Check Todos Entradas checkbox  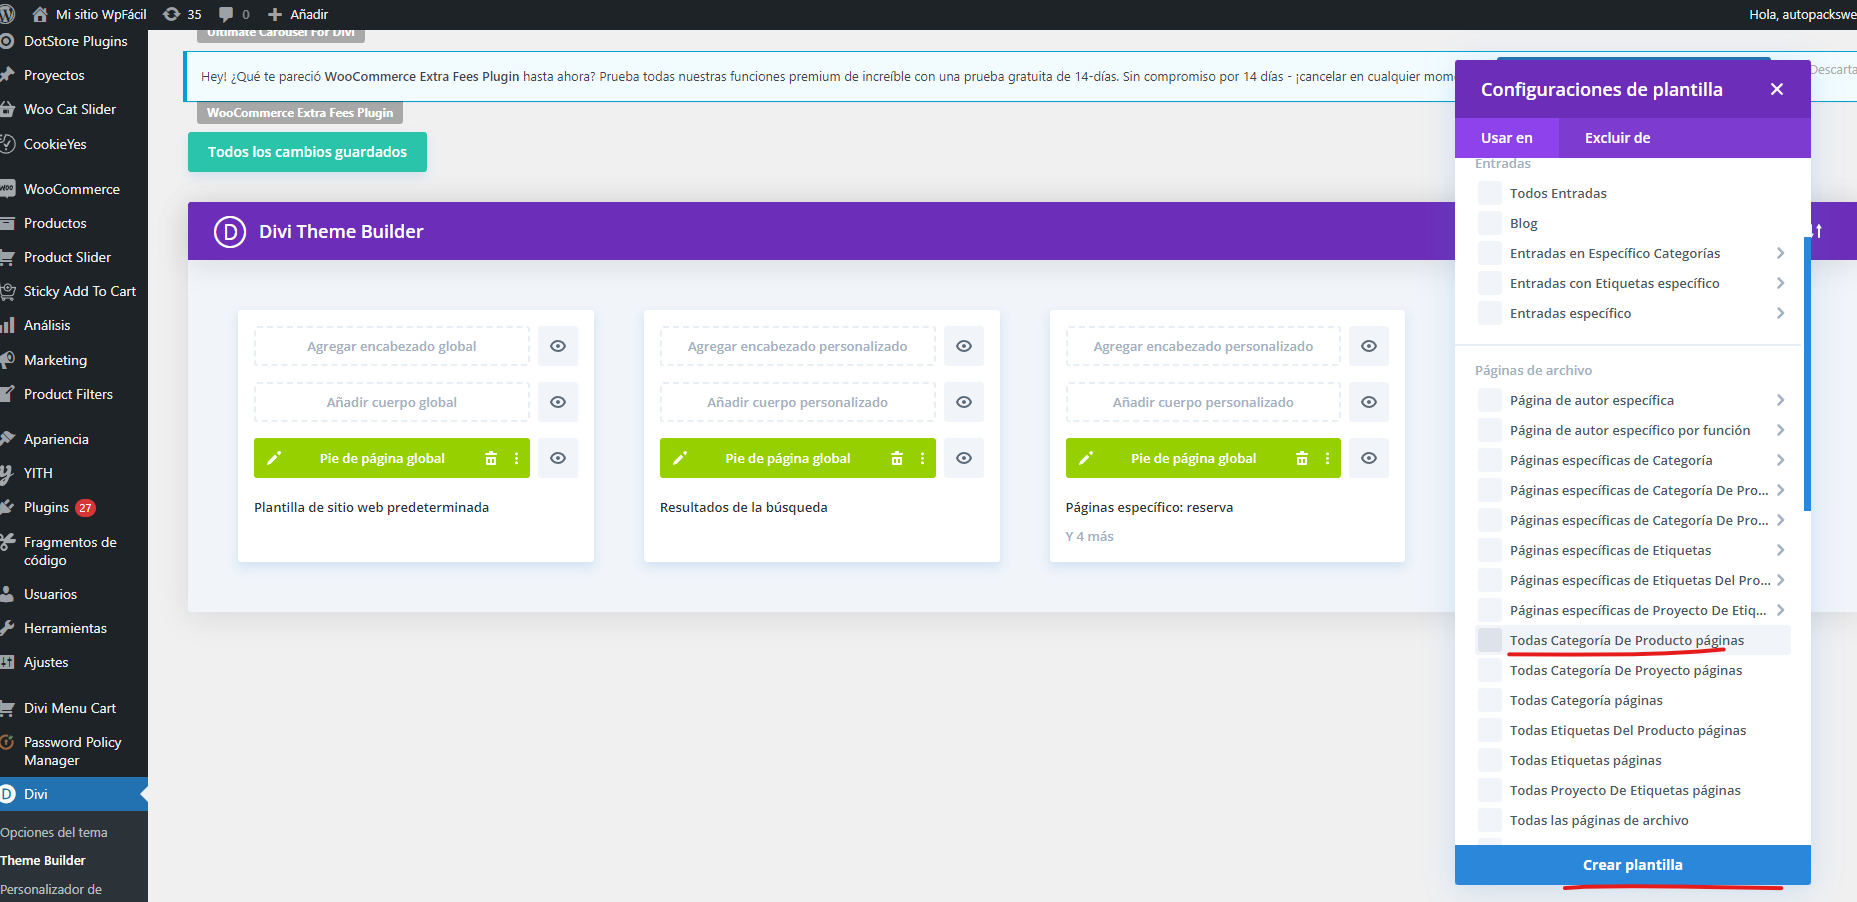[x=1490, y=193]
